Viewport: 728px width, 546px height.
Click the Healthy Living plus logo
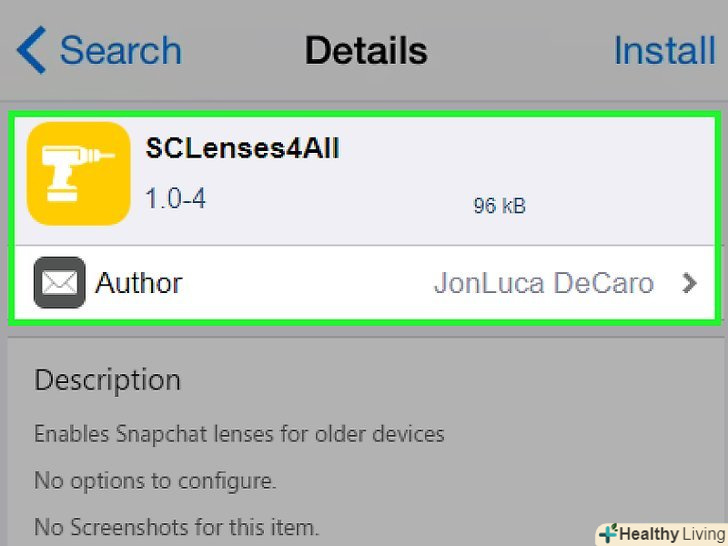tap(608, 533)
